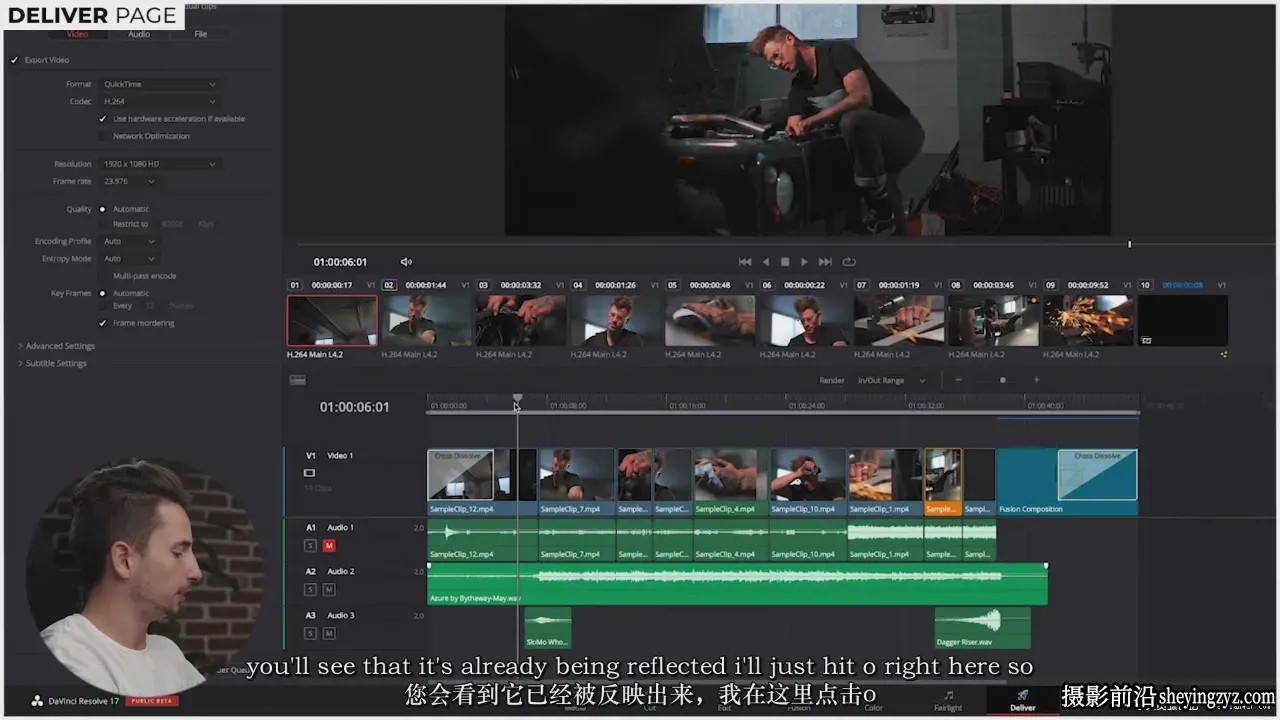Select SampleClip_7.mp4 on Video 1 track
Viewport: 1280px width, 720px height.
click(577, 482)
